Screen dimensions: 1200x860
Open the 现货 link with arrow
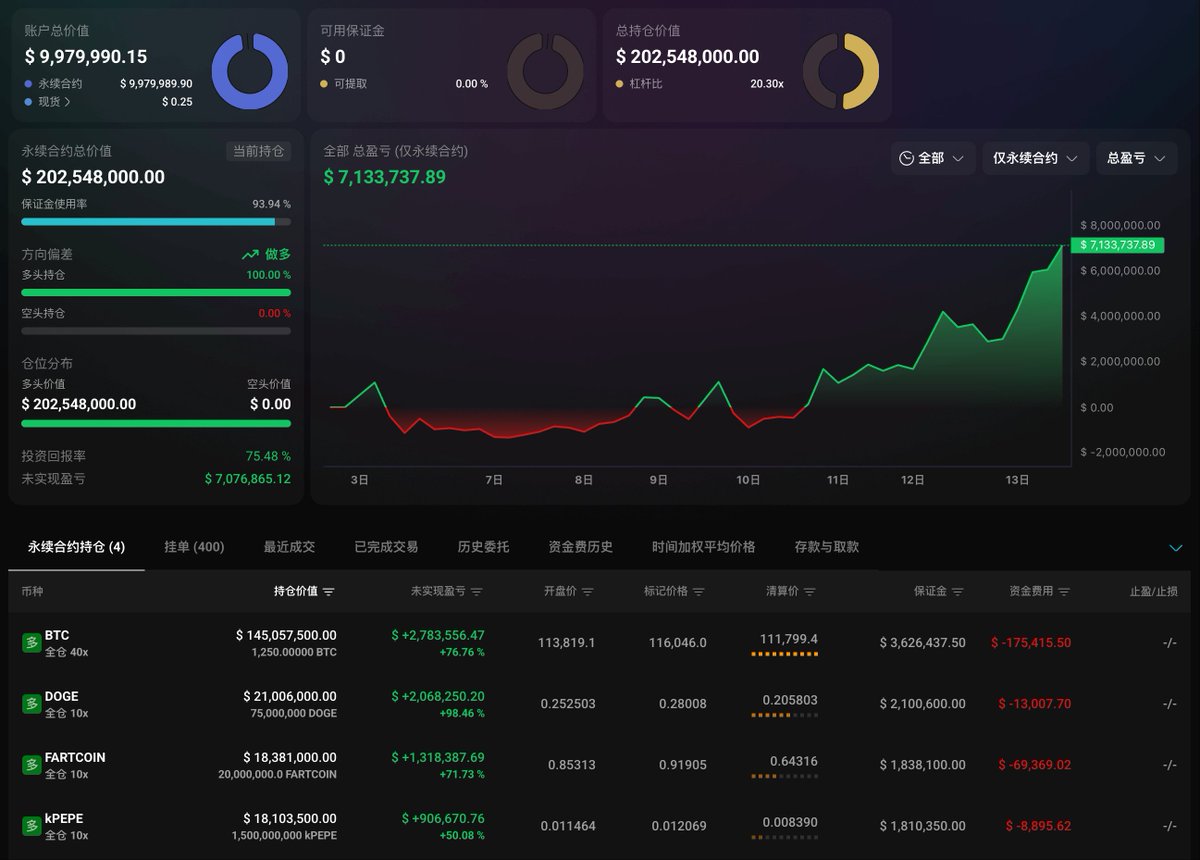tap(54, 101)
